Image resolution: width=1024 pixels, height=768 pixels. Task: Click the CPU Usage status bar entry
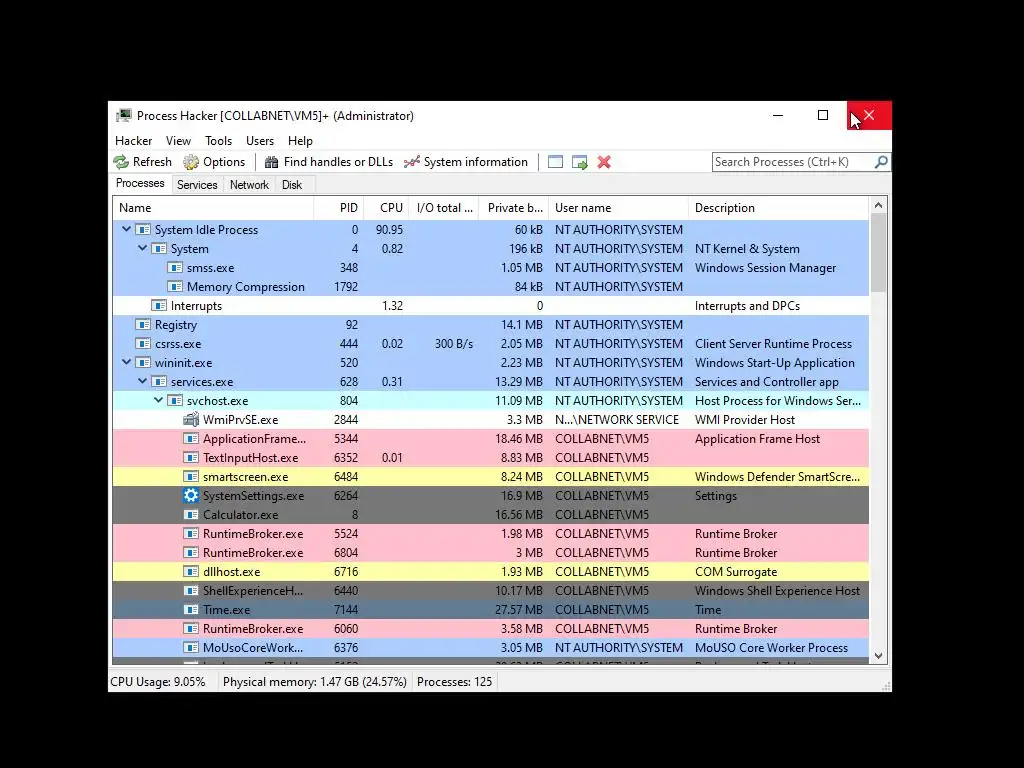157,682
